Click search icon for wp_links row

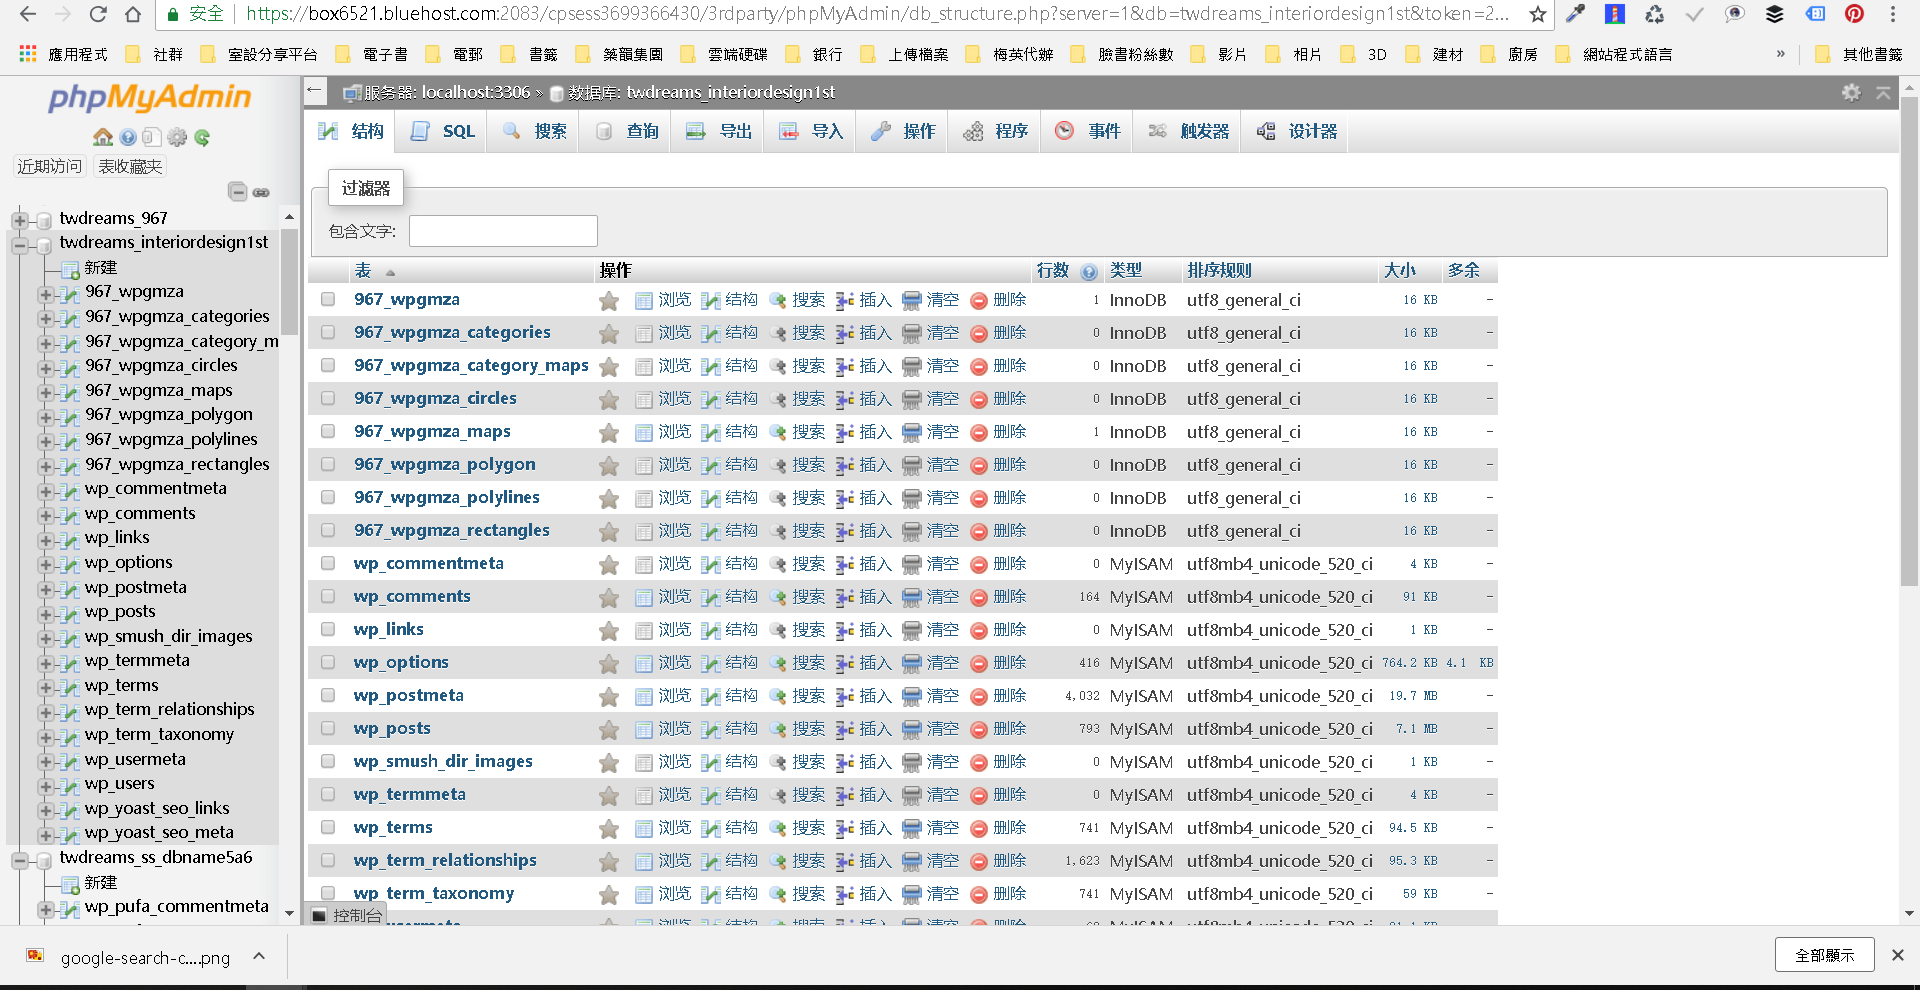778,630
